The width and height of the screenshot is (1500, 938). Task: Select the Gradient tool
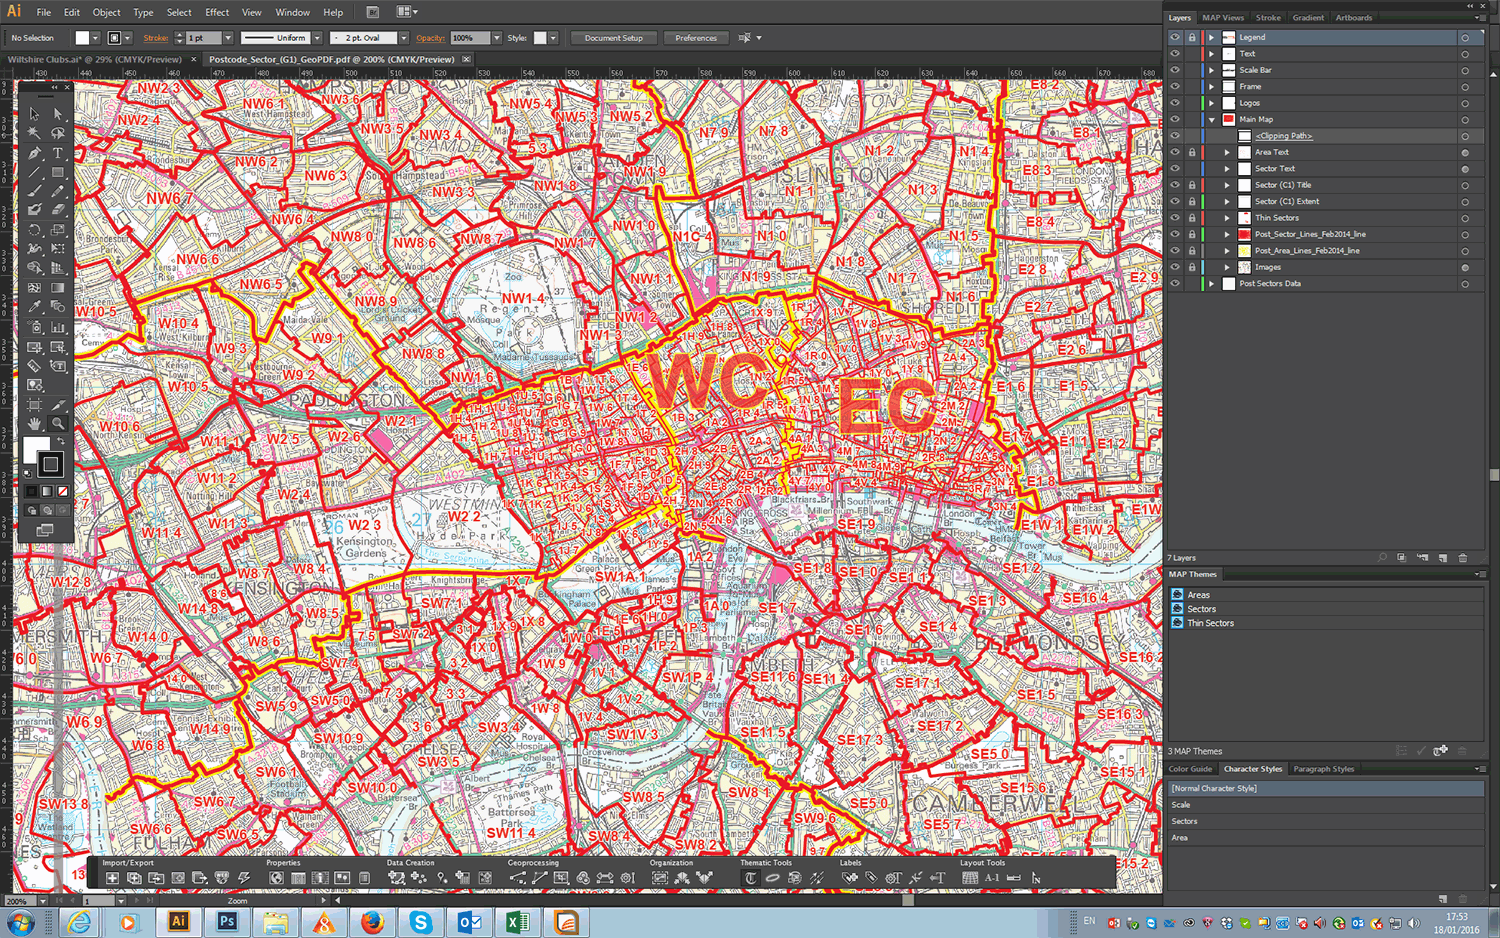click(x=58, y=288)
